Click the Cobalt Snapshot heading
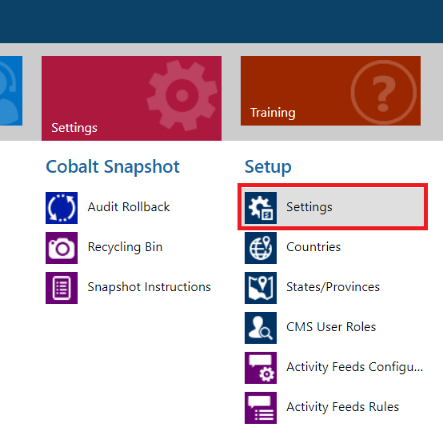 coord(113,167)
